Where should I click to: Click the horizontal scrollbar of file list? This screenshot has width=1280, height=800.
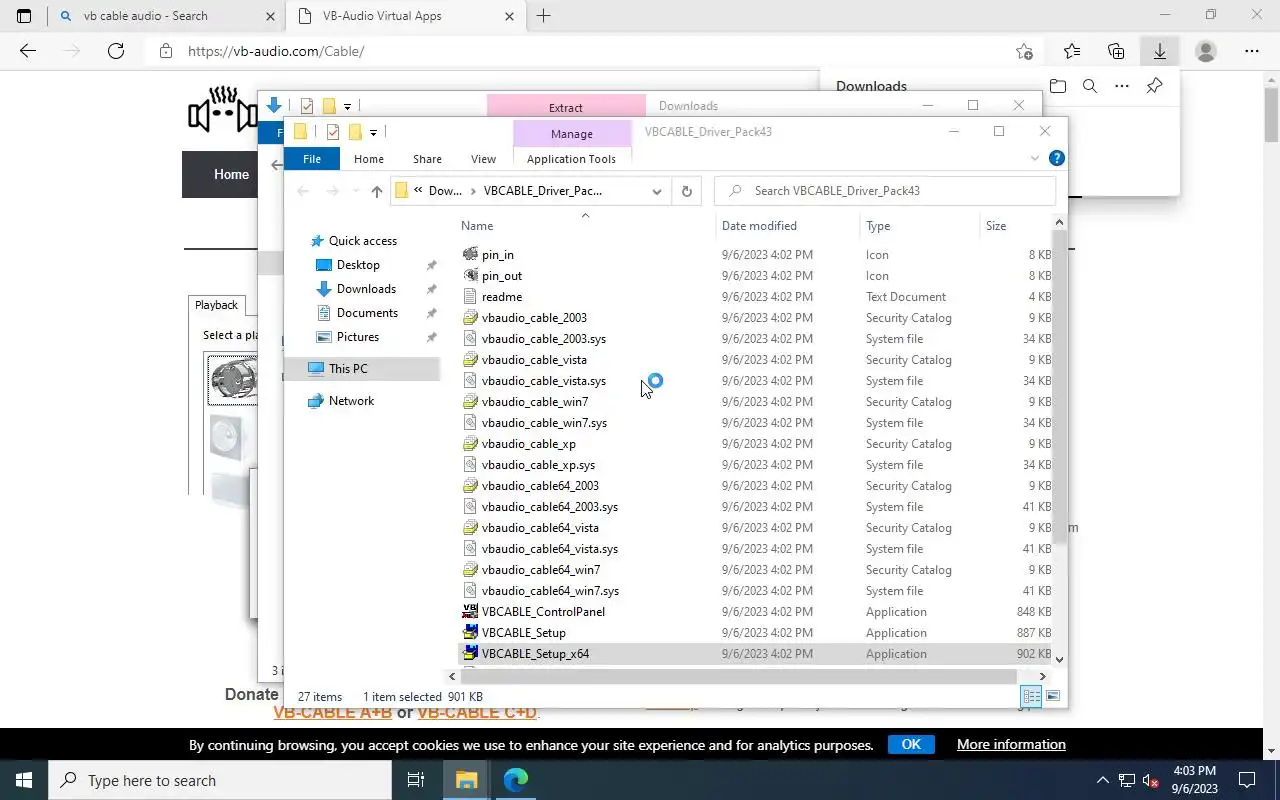click(739, 677)
